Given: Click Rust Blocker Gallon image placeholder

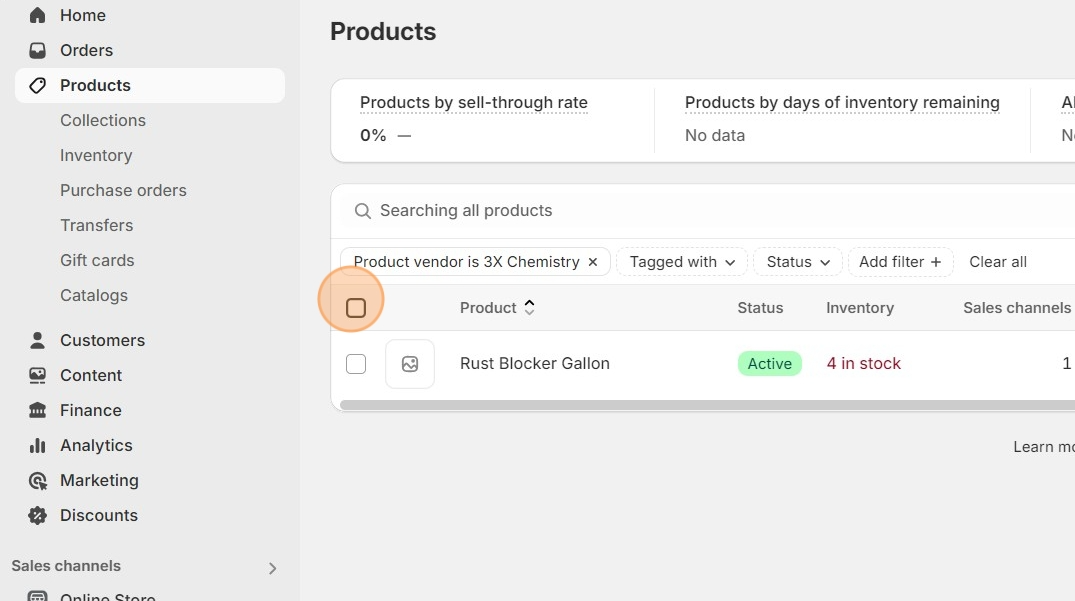Looking at the screenshot, I should pyautogui.click(x=410, y=364).
